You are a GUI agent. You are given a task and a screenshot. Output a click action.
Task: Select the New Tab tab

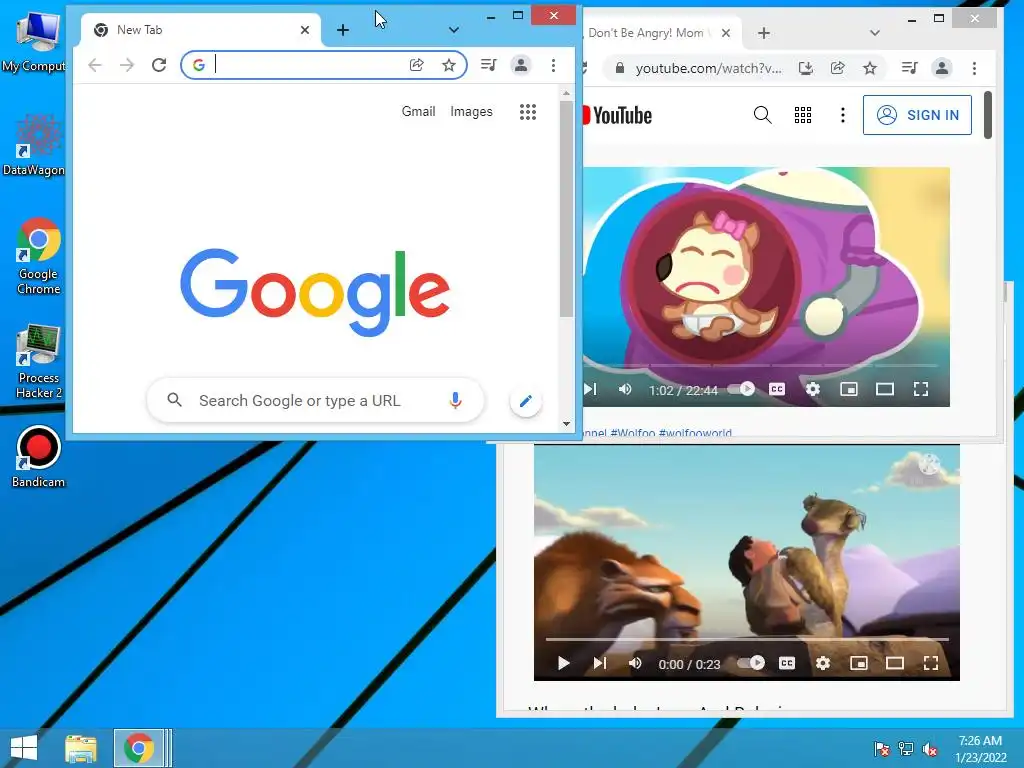pos(200,29)
